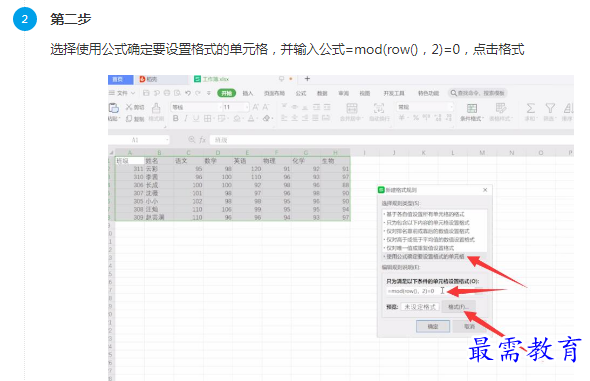This screenshot has height=381, width=590.
Task: Switch to the Special Features (特色功能) tab
Action: point(428,93)
